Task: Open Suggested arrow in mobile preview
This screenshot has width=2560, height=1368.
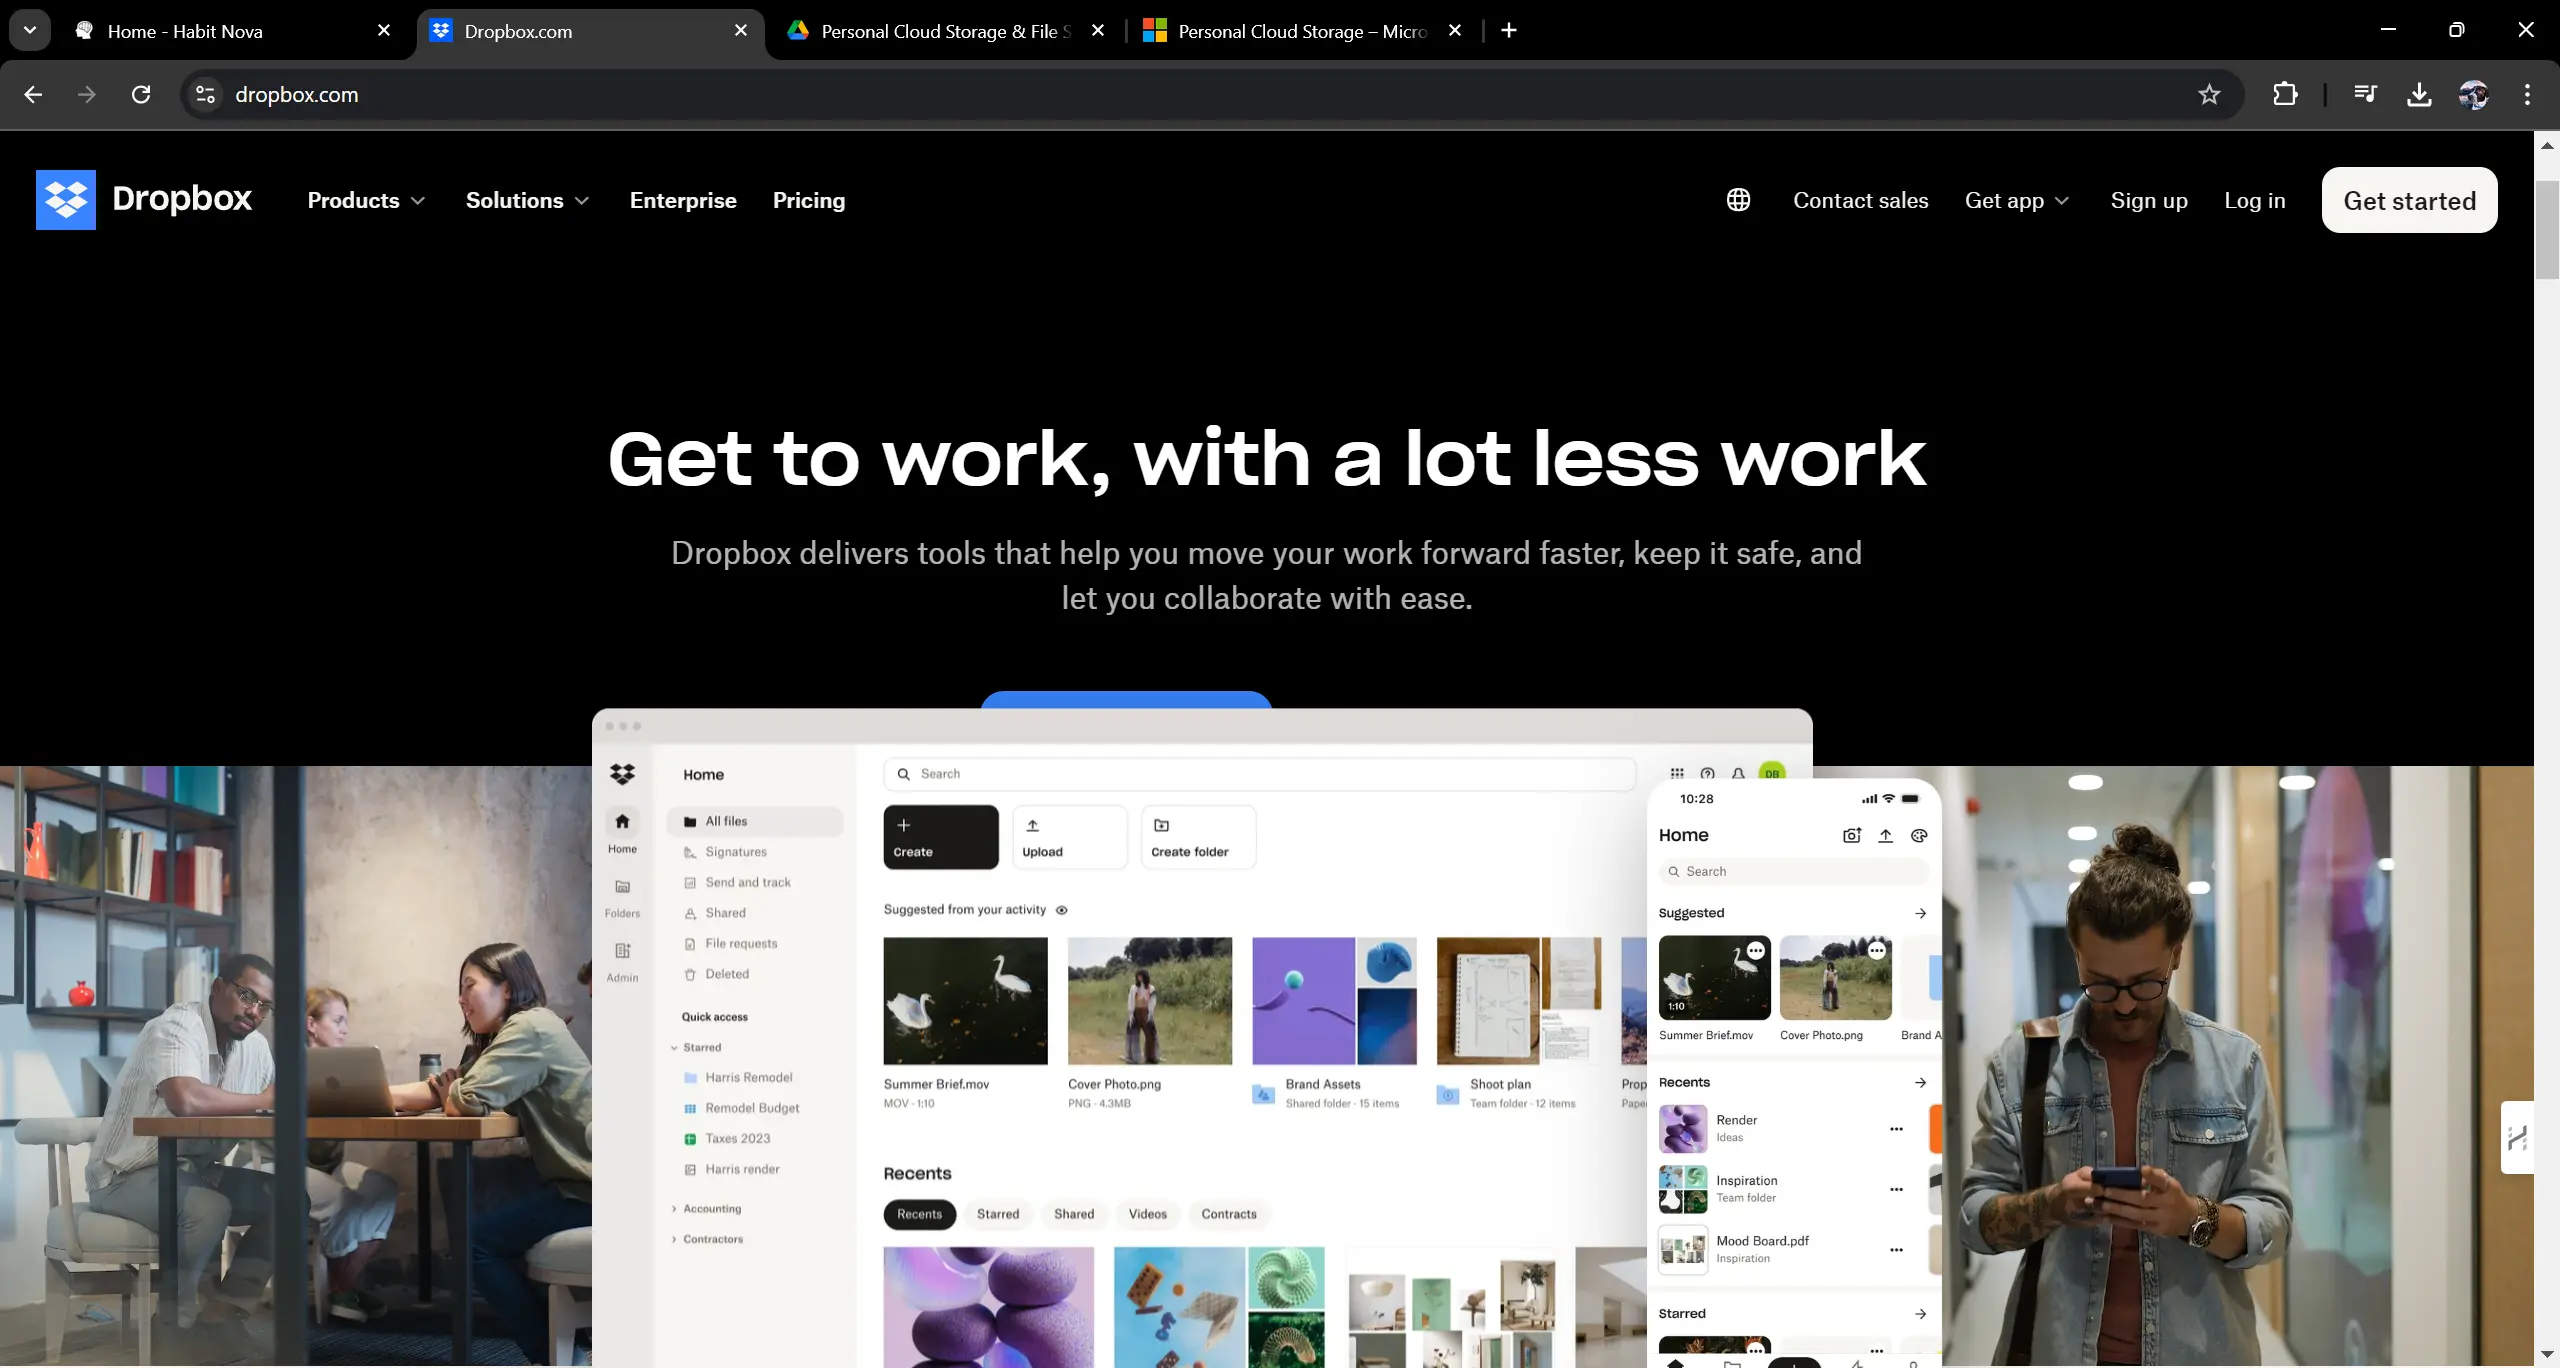Action: pos(1920,913)
